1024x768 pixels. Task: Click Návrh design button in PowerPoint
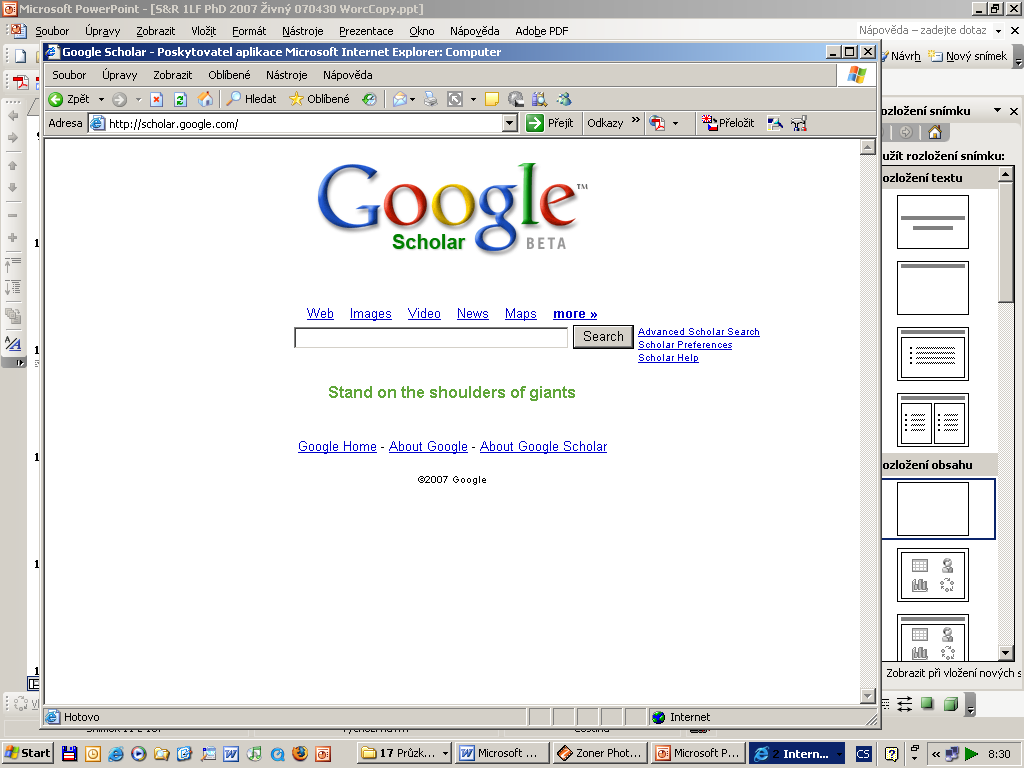coord(901,56)
